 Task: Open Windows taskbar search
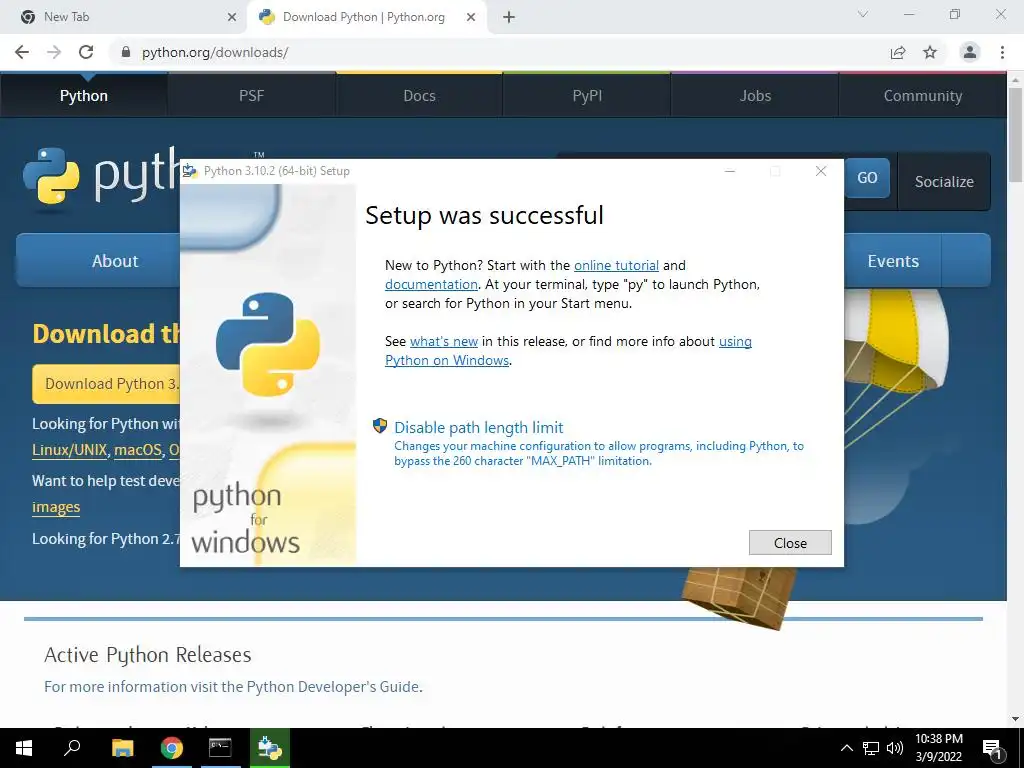(72, 748)
